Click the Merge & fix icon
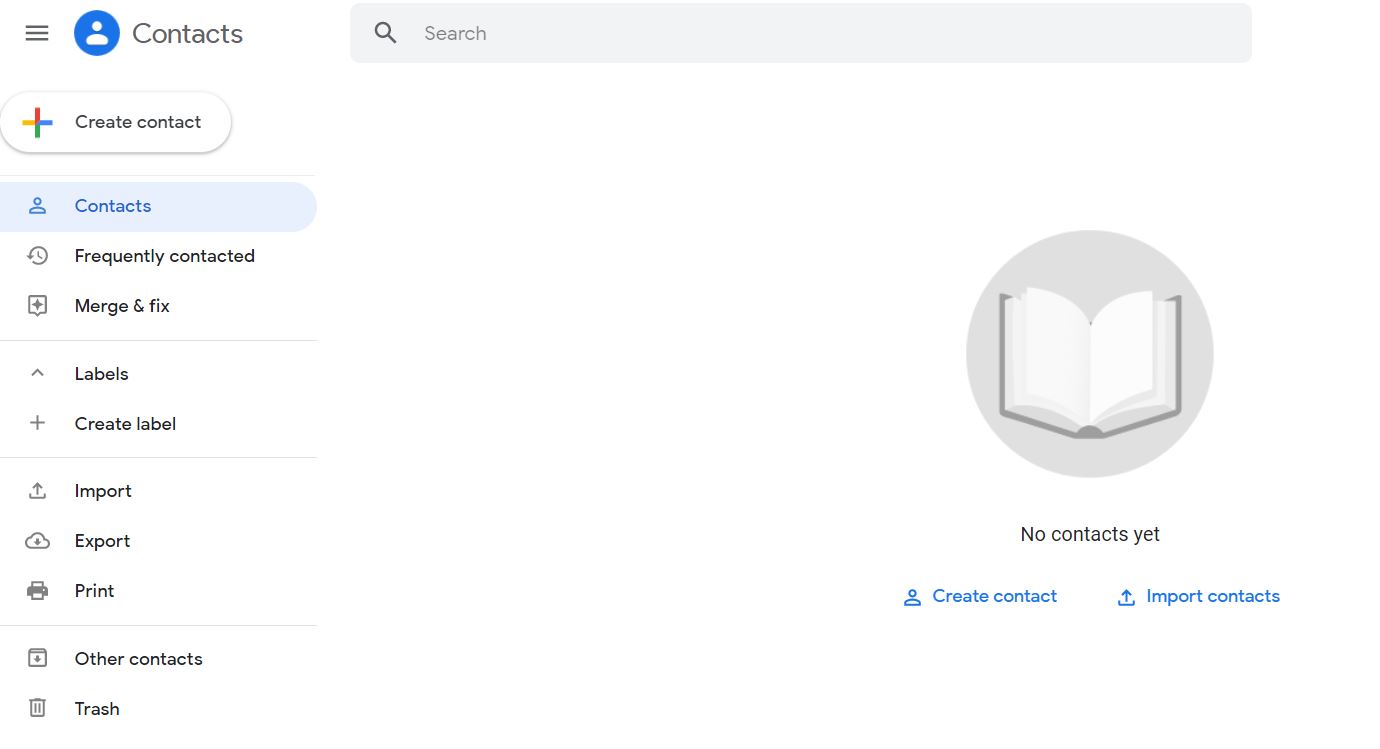 (x=37, y=305)
